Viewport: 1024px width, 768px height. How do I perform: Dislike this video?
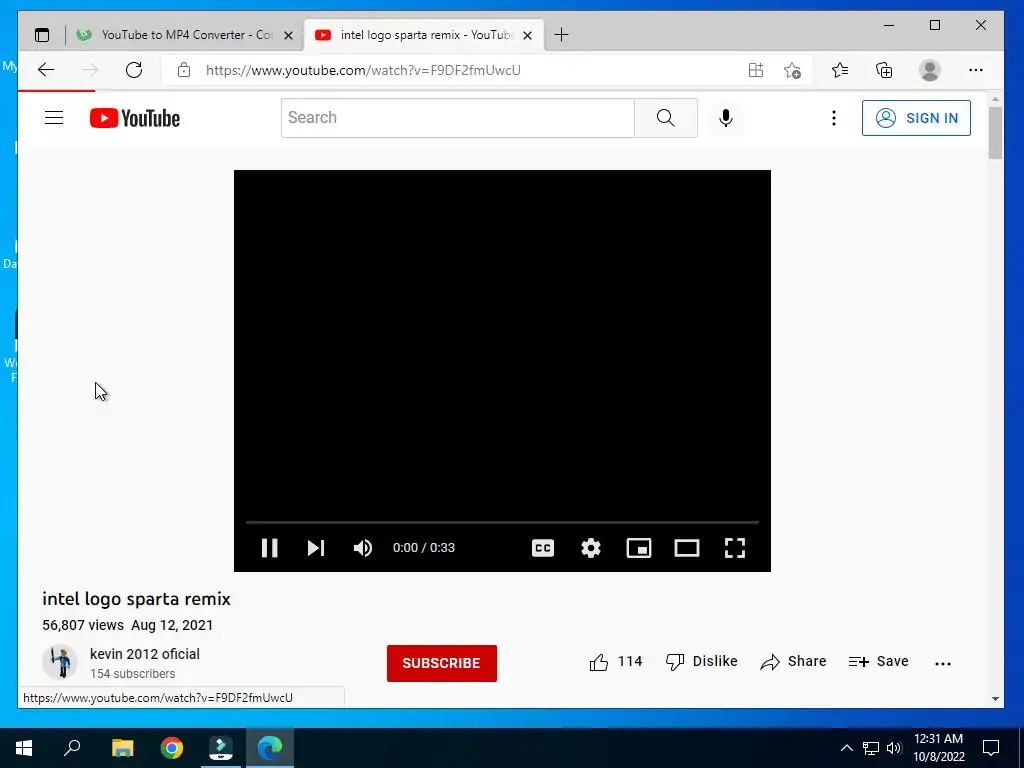click(x=701, y=662)
